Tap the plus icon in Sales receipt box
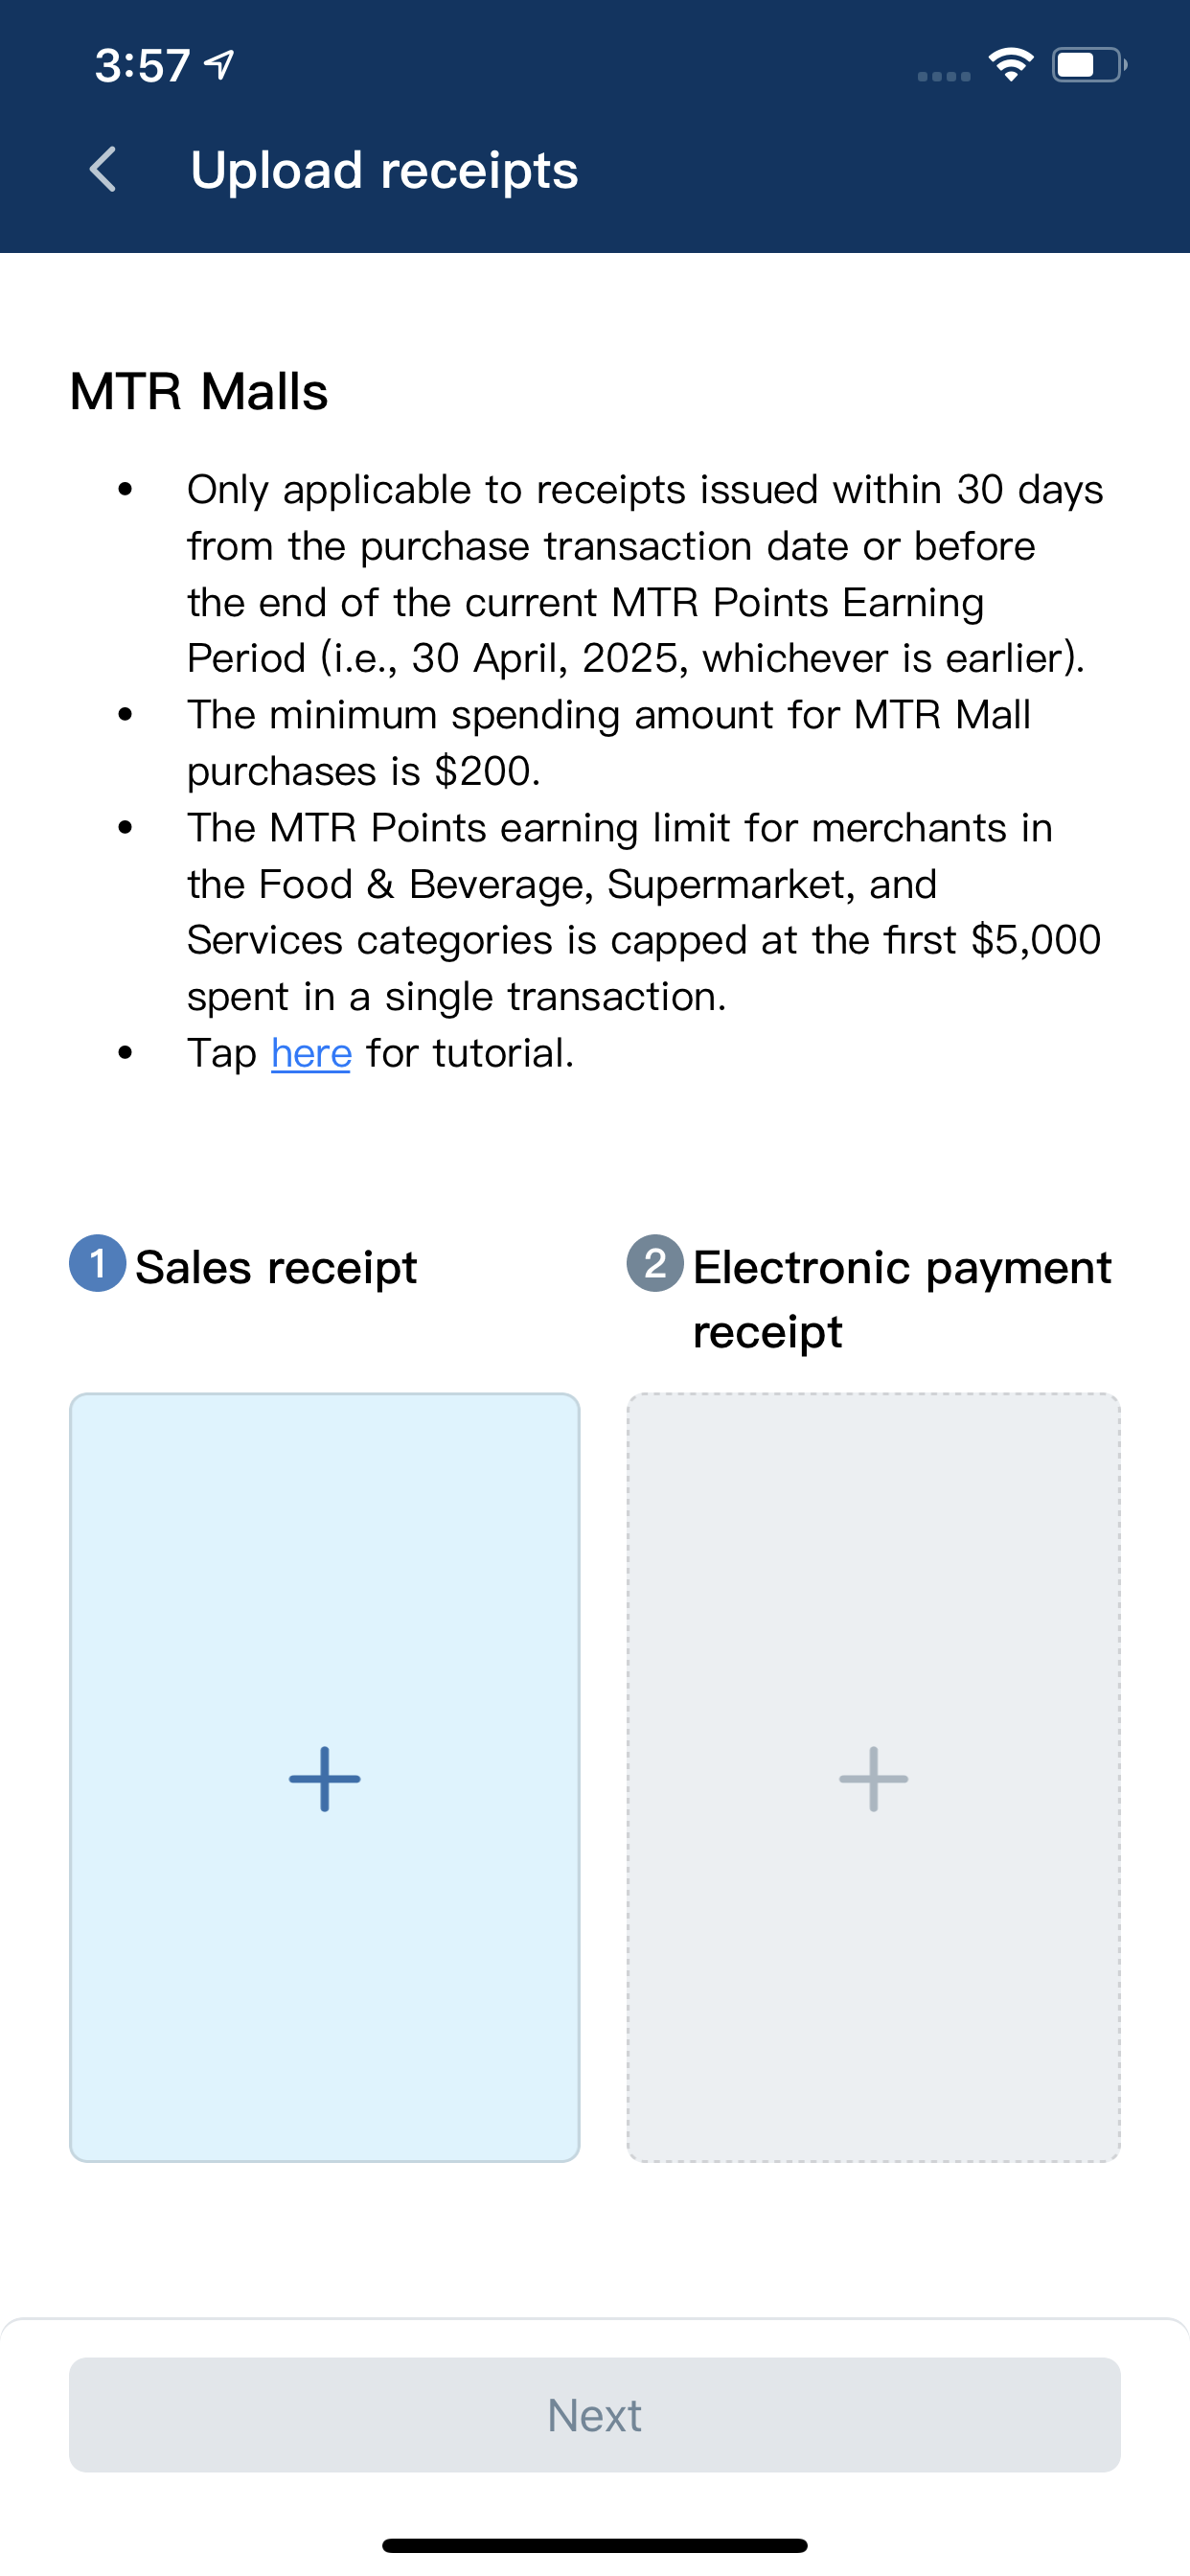Viewport: 1190px width, 2576px height. [324, 1779]
